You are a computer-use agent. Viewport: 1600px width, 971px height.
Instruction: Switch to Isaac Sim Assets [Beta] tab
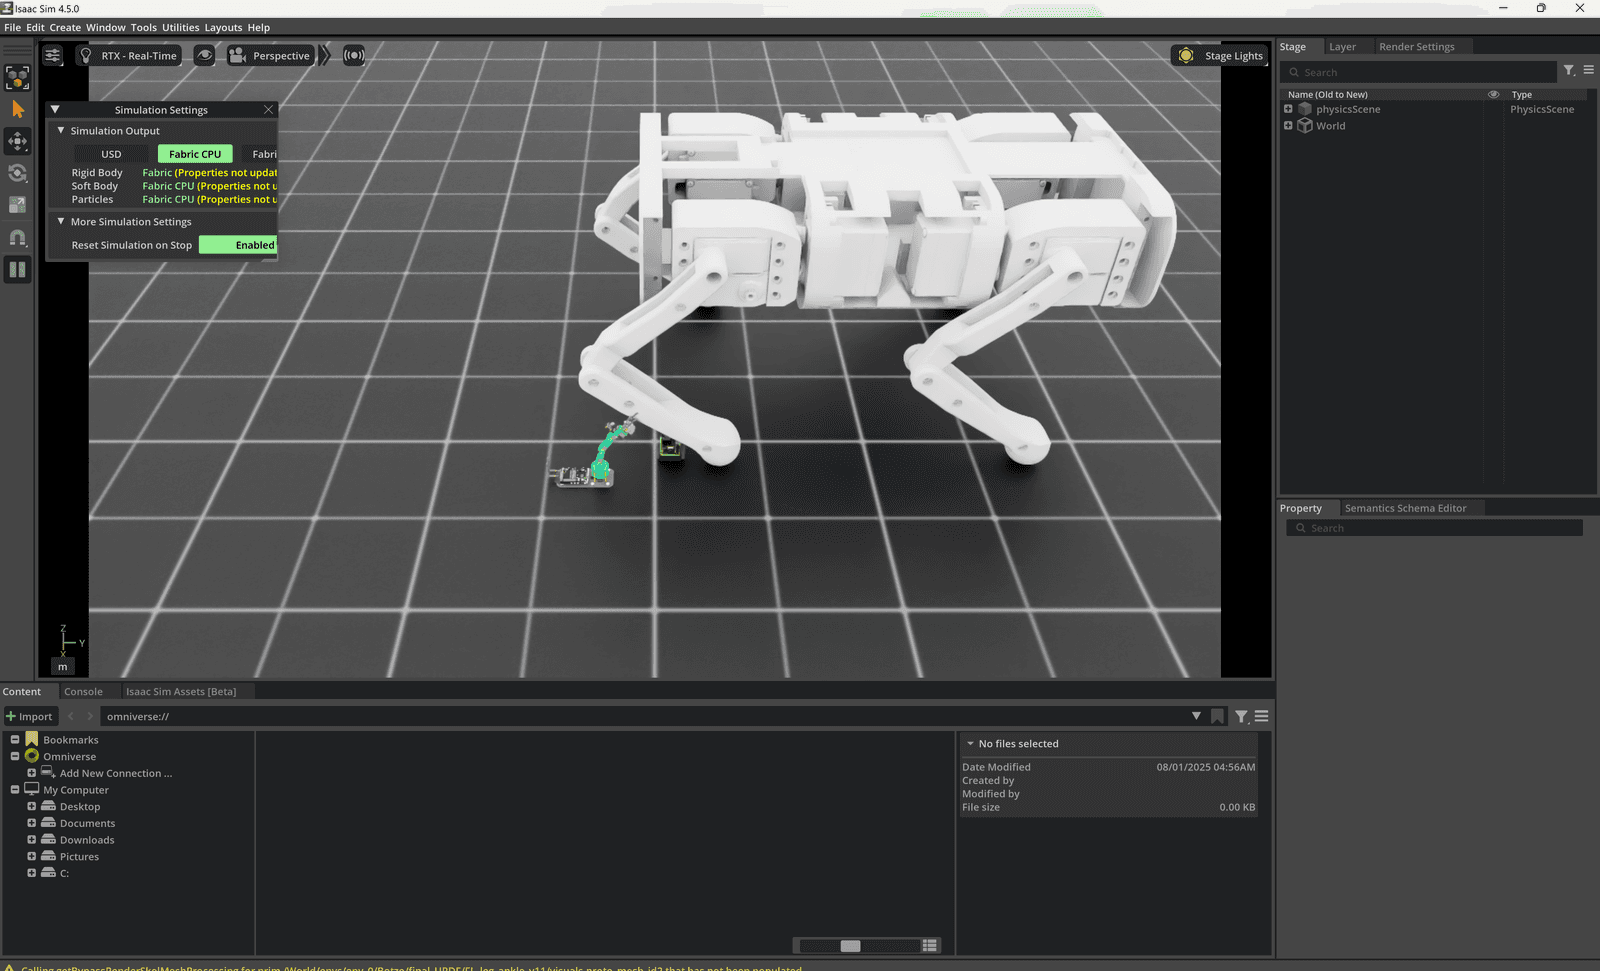pyautogui.click(x=181, y=692)
